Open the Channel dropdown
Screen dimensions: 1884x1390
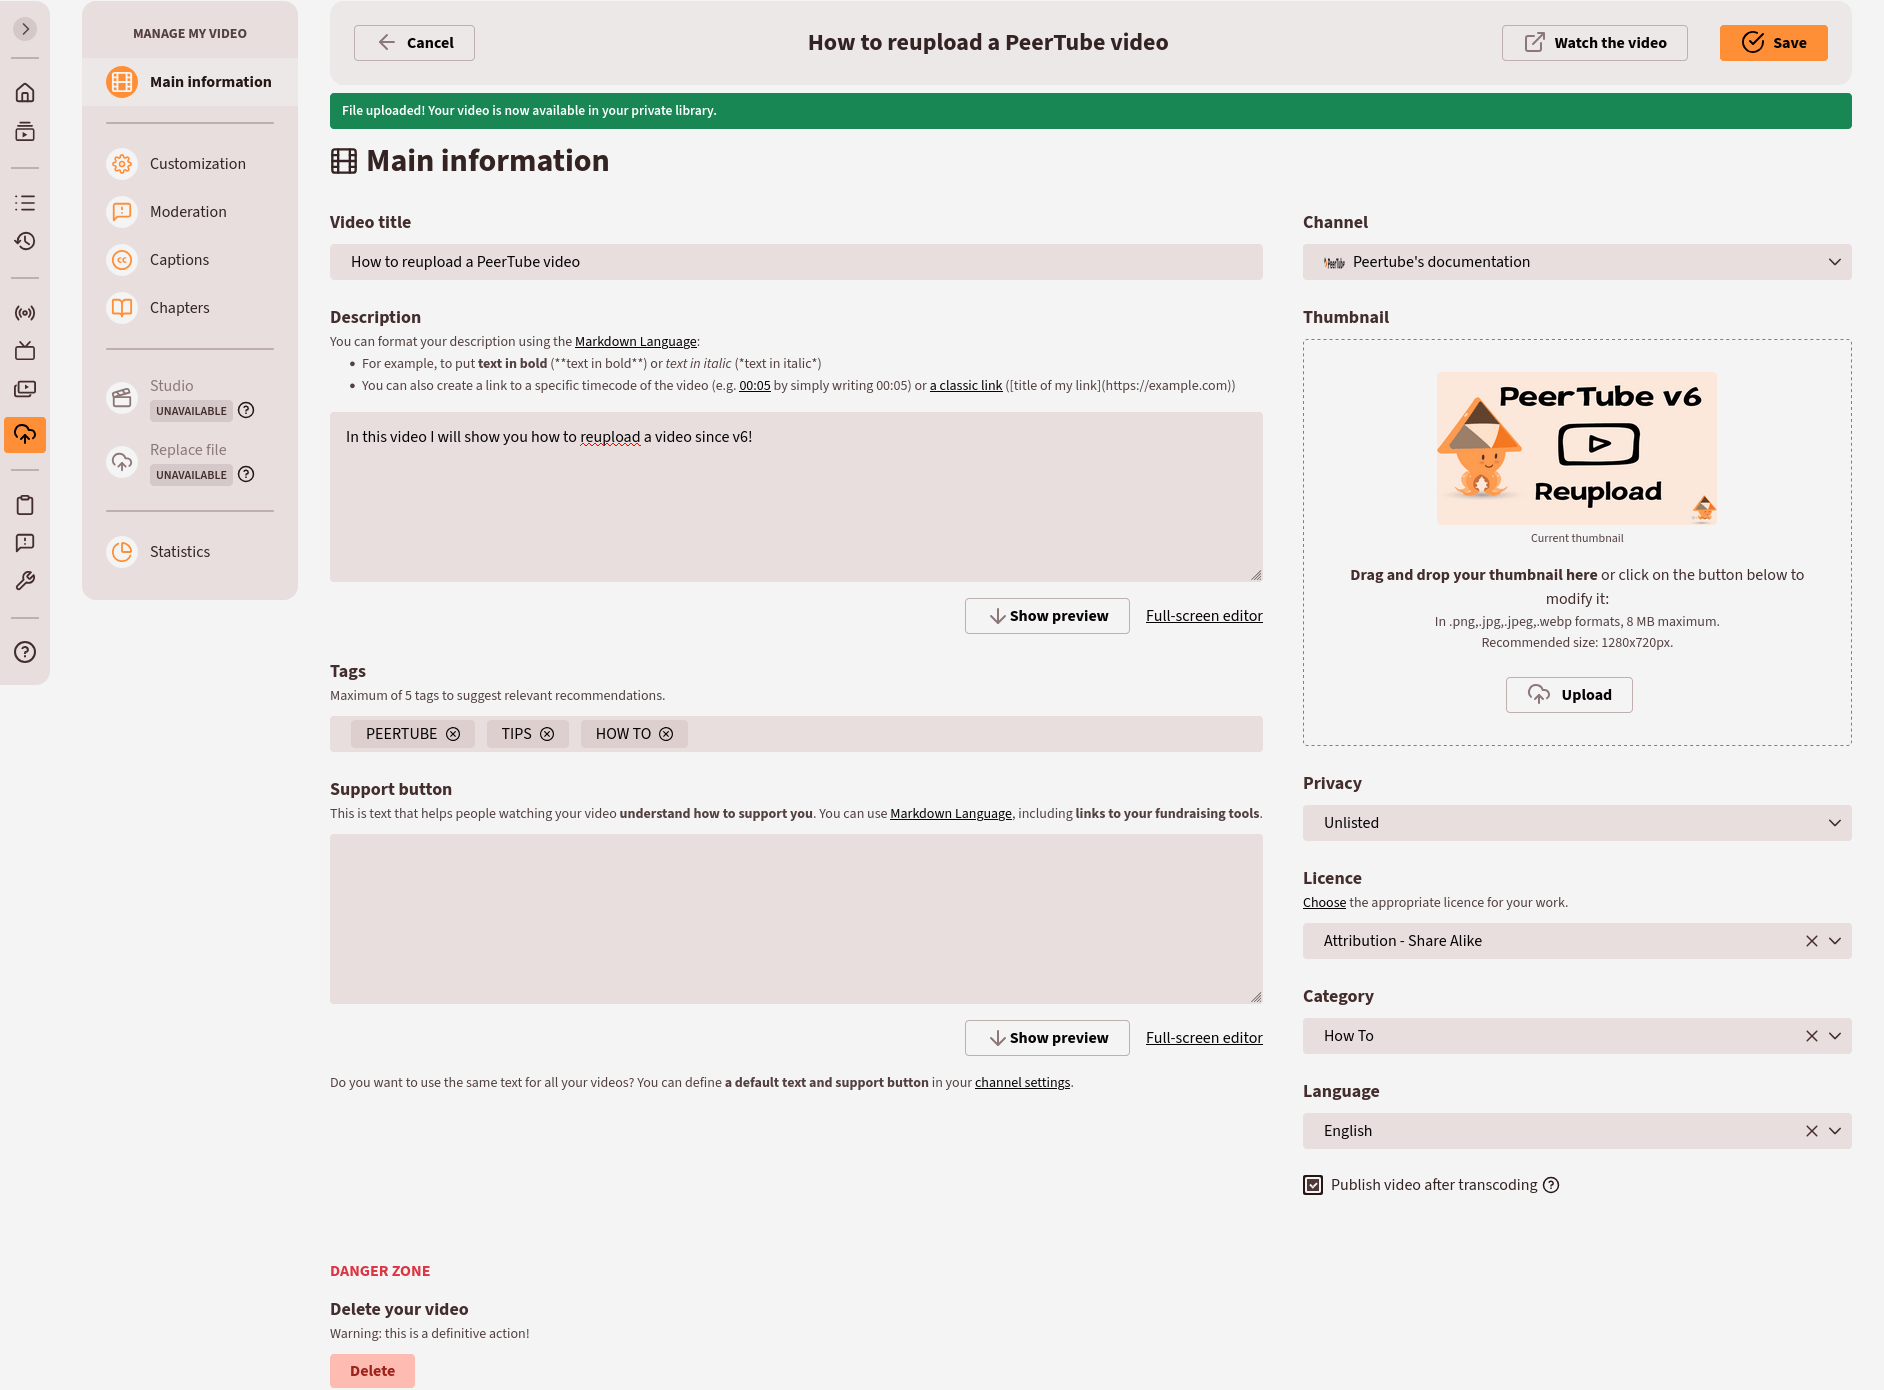pyautogui.click(x=1577, y=262)
